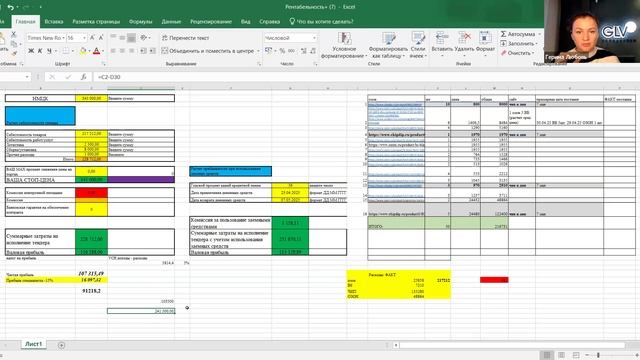Expand the Автосумма dropdown arrow
The image size is (640, 360).
coord(539,34)
